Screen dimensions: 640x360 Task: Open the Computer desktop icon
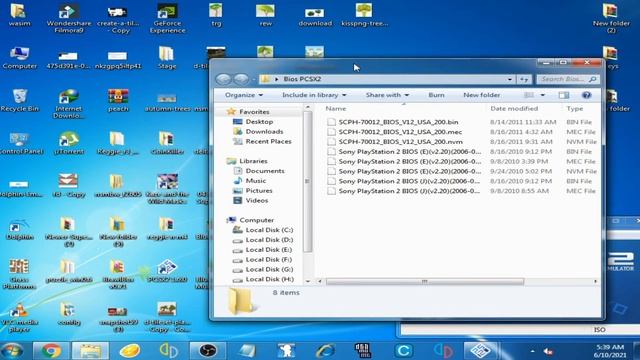[19, 58]
